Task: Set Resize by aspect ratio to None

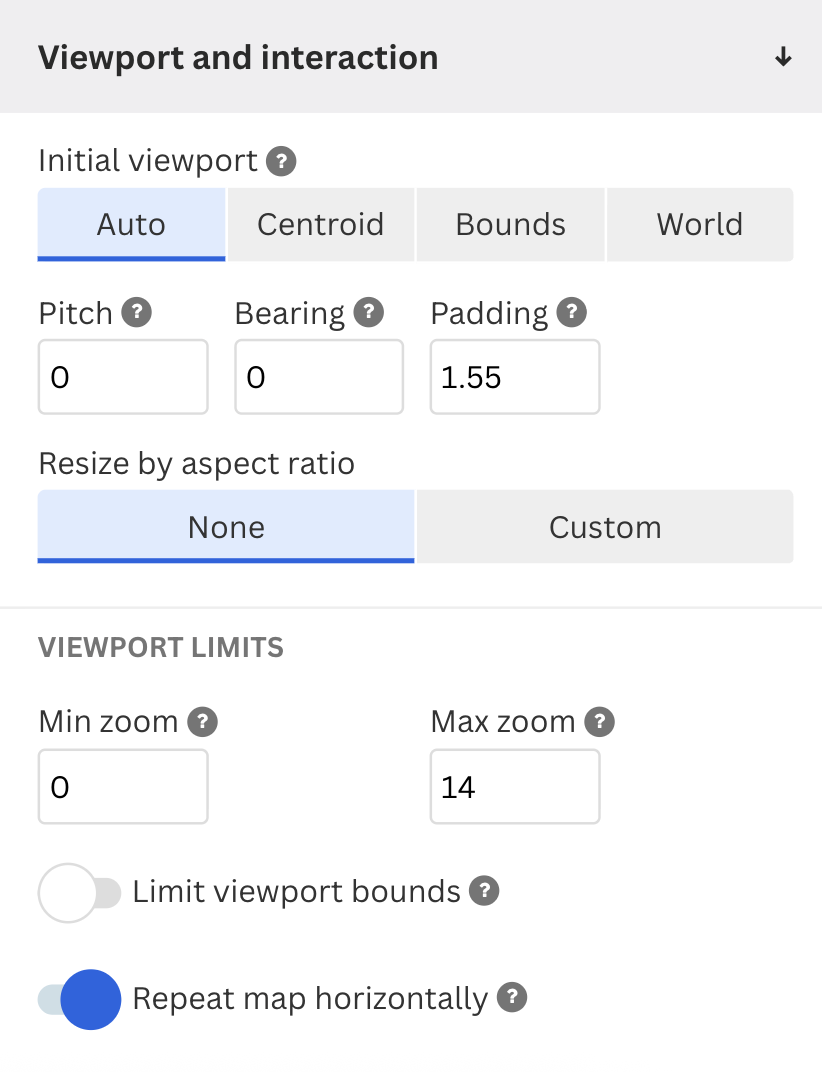Action: click(226, 527)
